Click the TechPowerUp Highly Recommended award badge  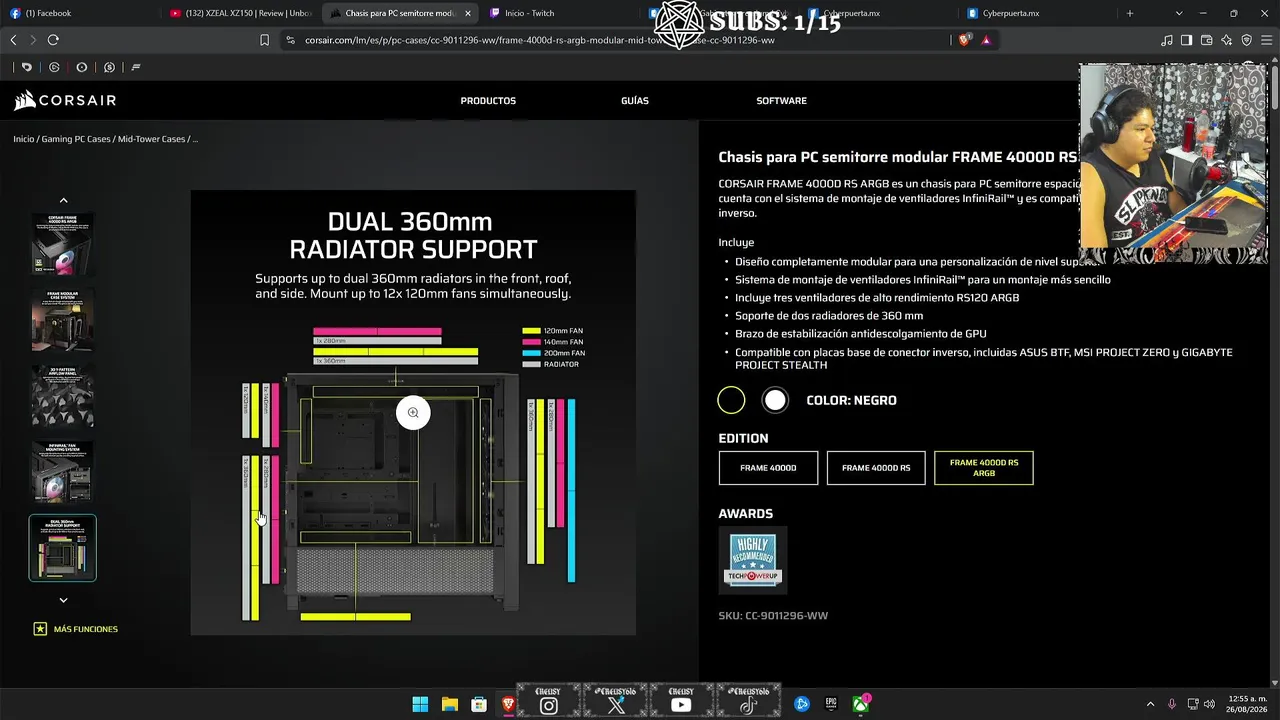[x=753, y=561]
